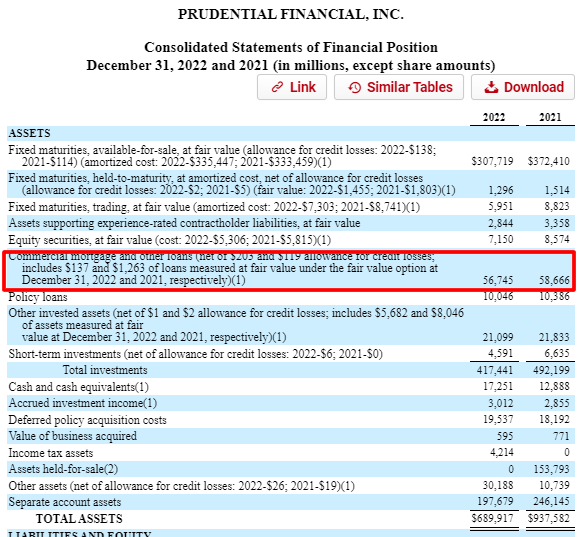Select the 21,833 other invested assets value
Viewport: 580px width, 537px height.
(x=554, y=337)
